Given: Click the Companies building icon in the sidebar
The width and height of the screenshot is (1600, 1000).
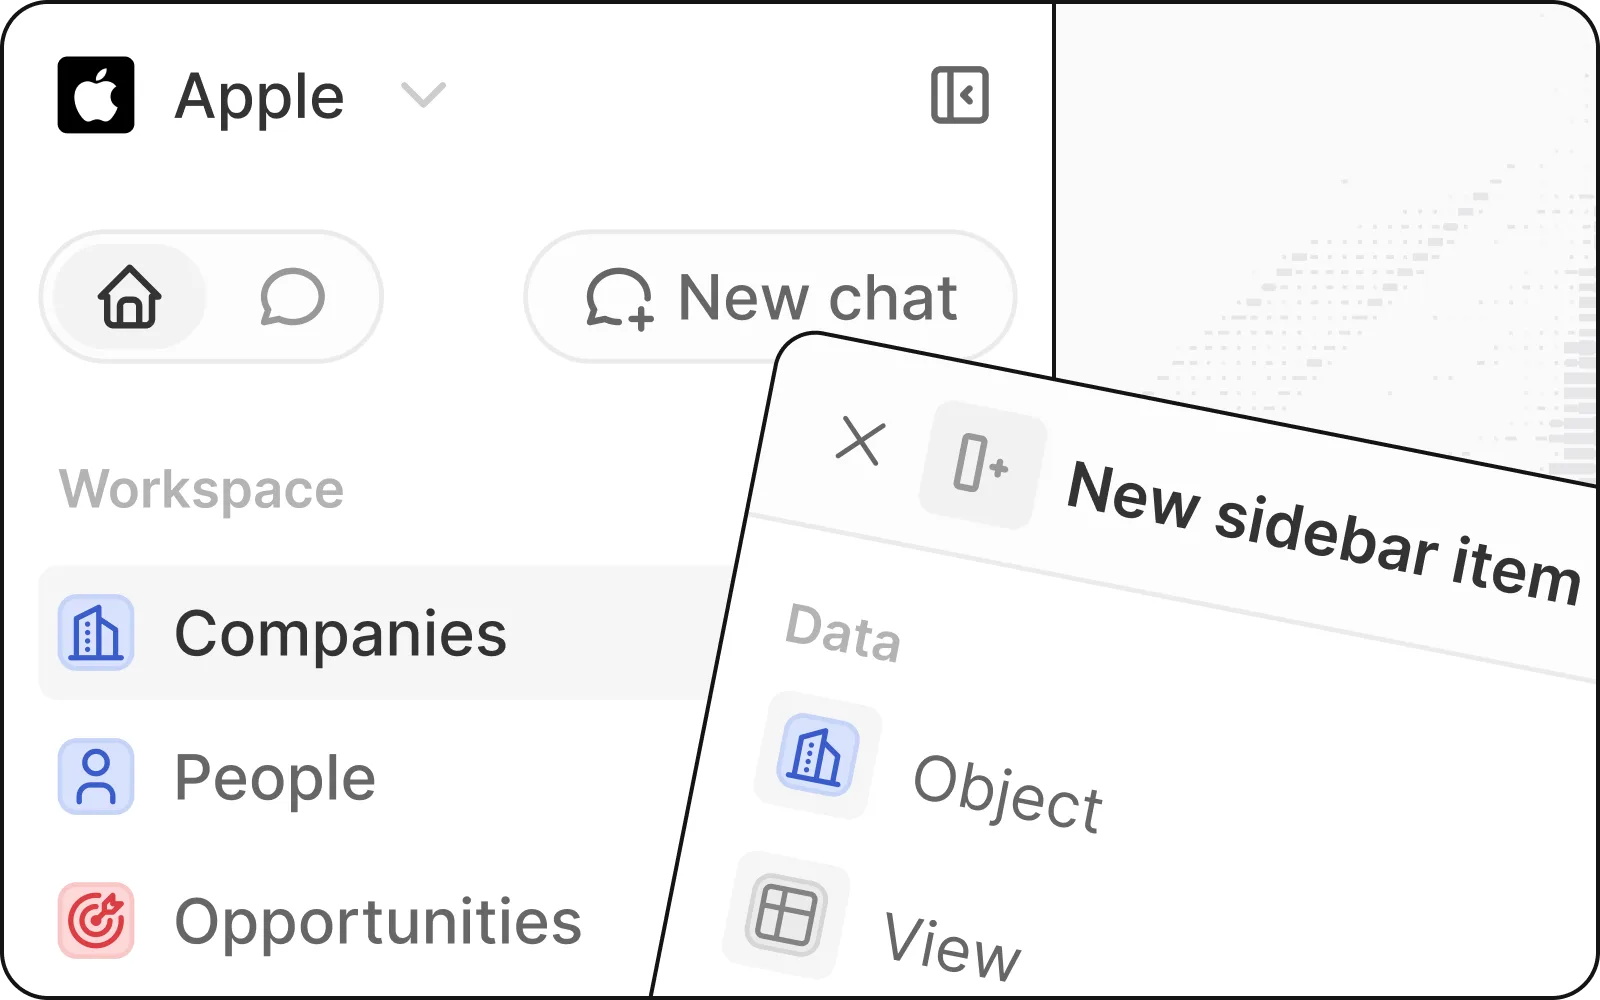Looking at the screenshot, I should point(96,633).
